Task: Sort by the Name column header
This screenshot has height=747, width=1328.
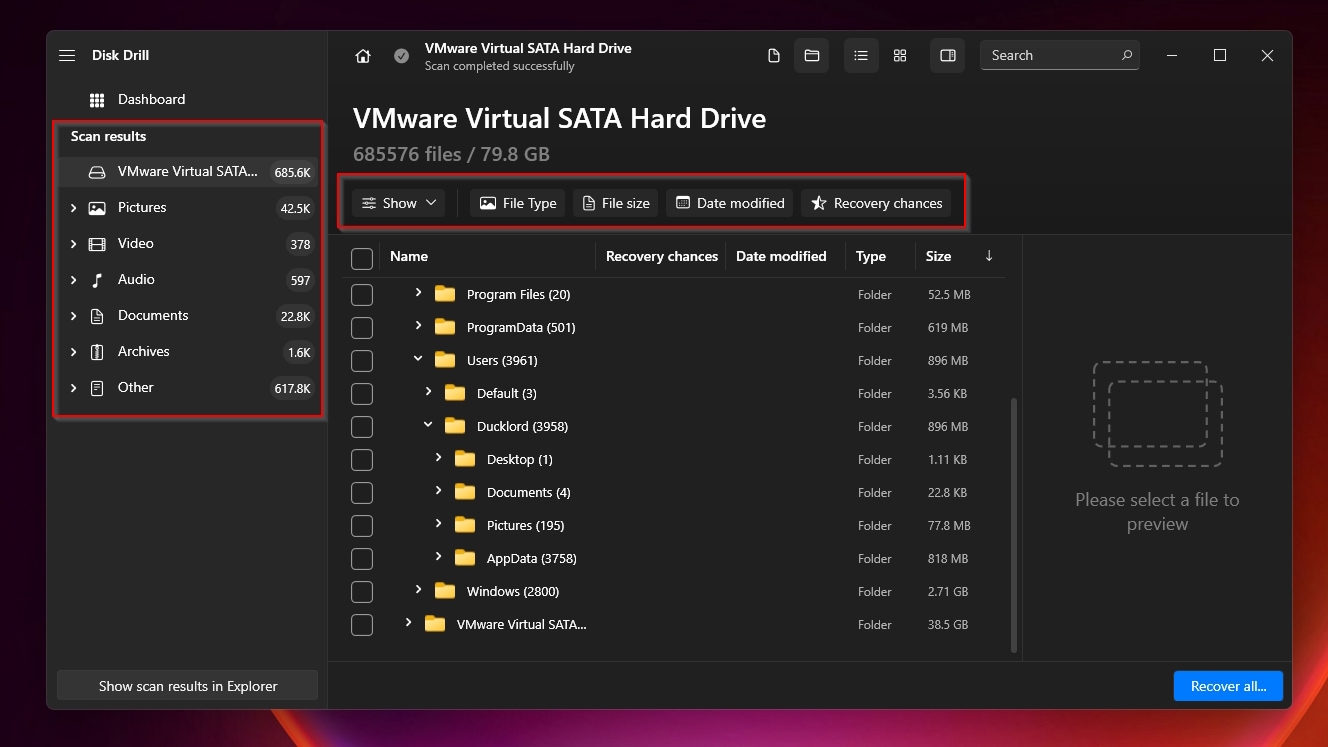Action: pos(409,256)
